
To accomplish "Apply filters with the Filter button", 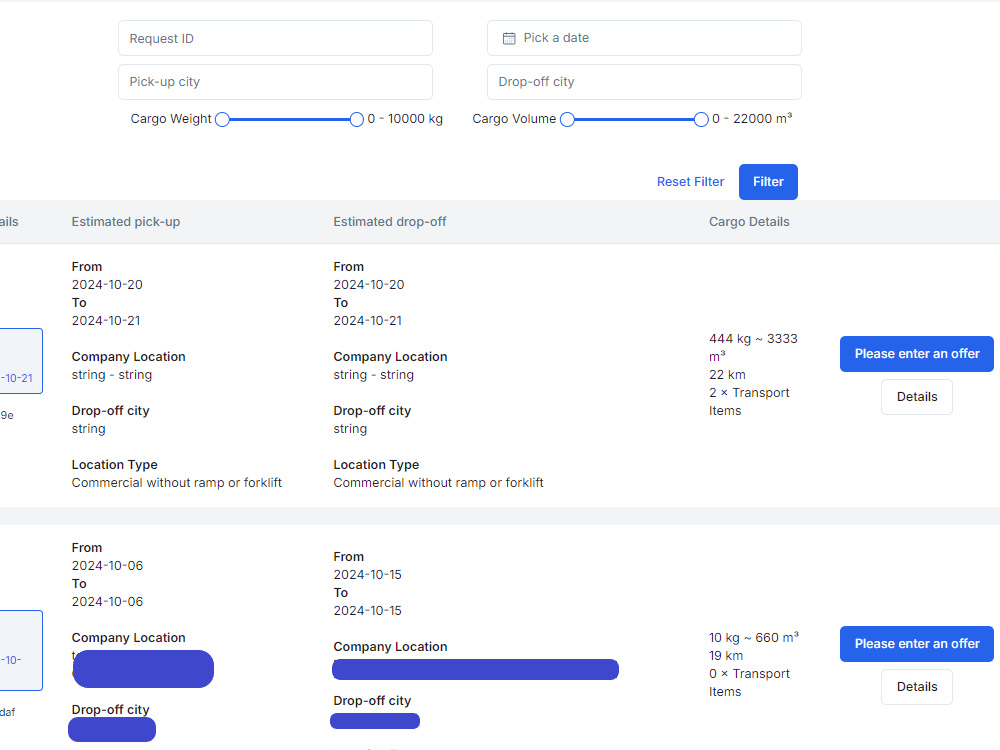I will coord(768,182).
